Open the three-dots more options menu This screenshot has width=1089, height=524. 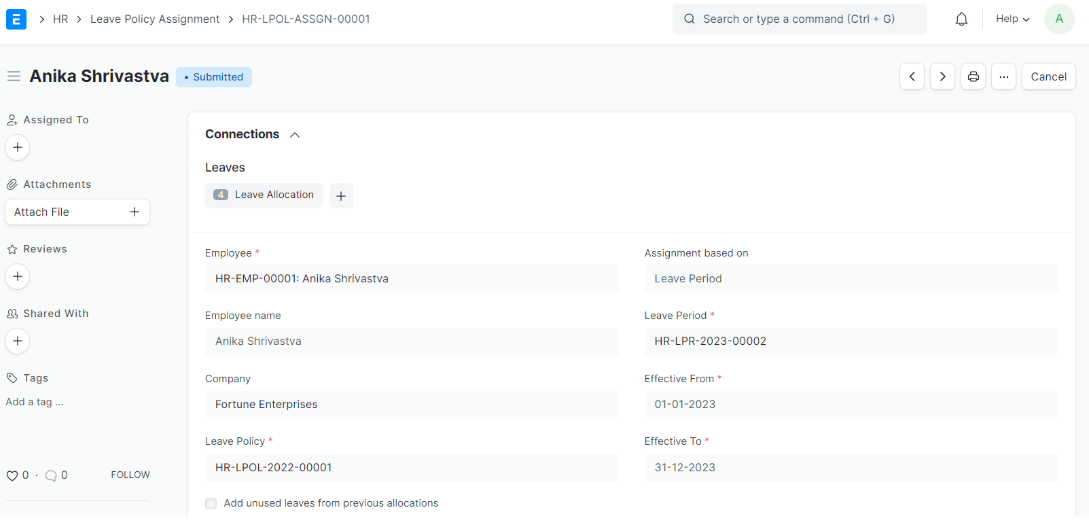click(x=1004, y=77)
